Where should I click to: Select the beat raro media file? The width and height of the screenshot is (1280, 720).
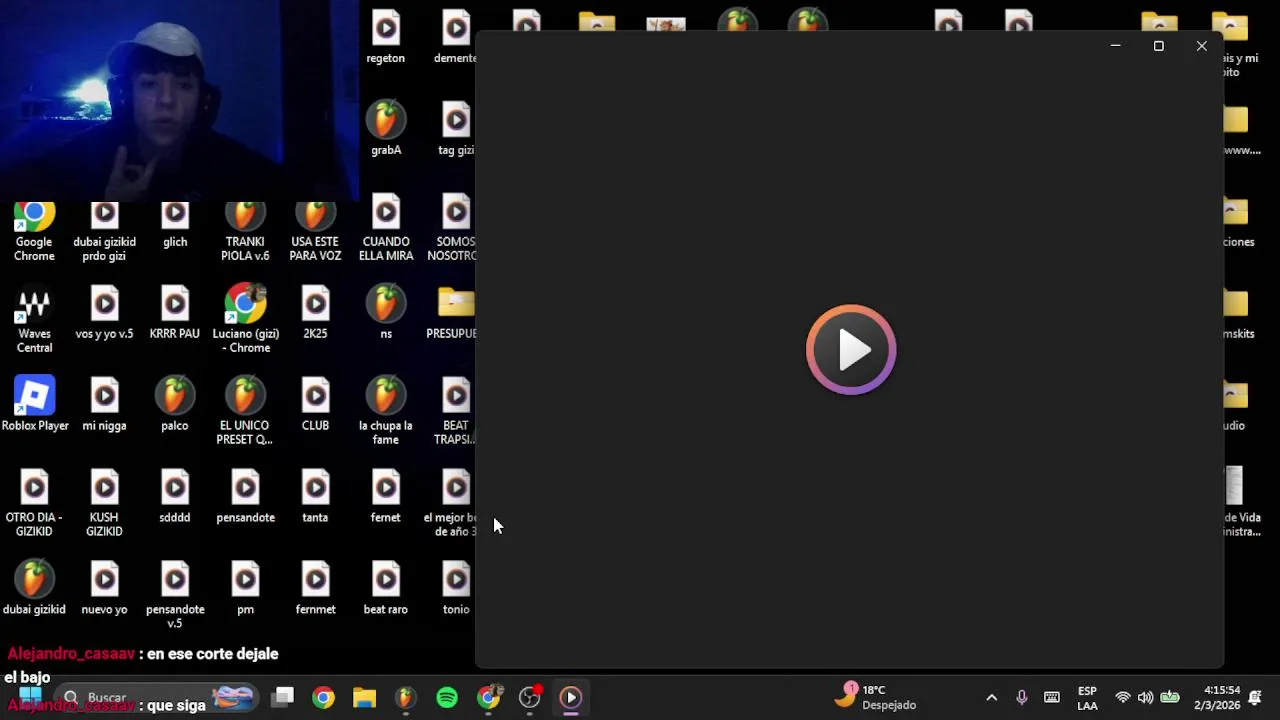click(x=386, y=589)
